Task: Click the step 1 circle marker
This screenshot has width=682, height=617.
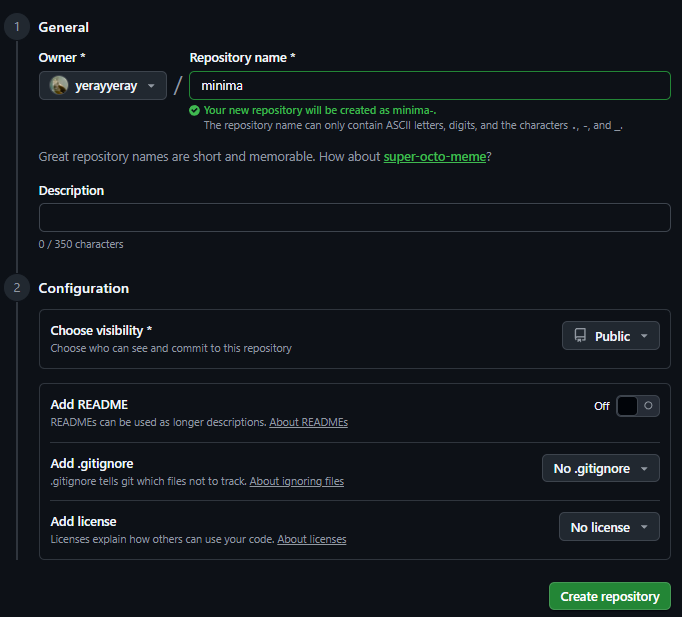Action: (x=16, y=27)
